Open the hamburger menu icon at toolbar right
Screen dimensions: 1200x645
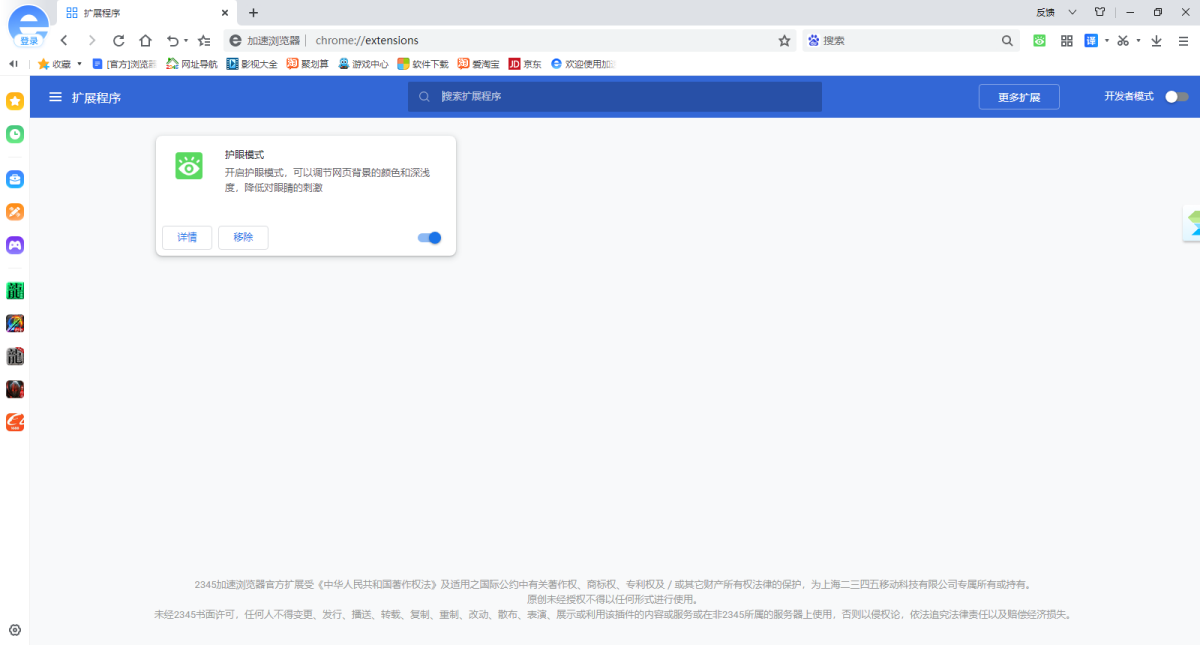pos(1184,40)
